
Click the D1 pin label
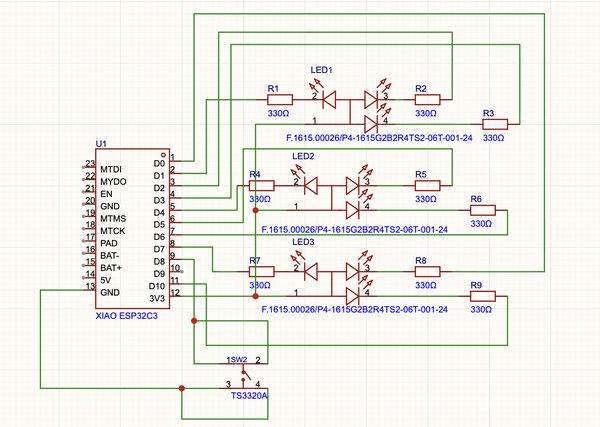[x=159, y=176]
